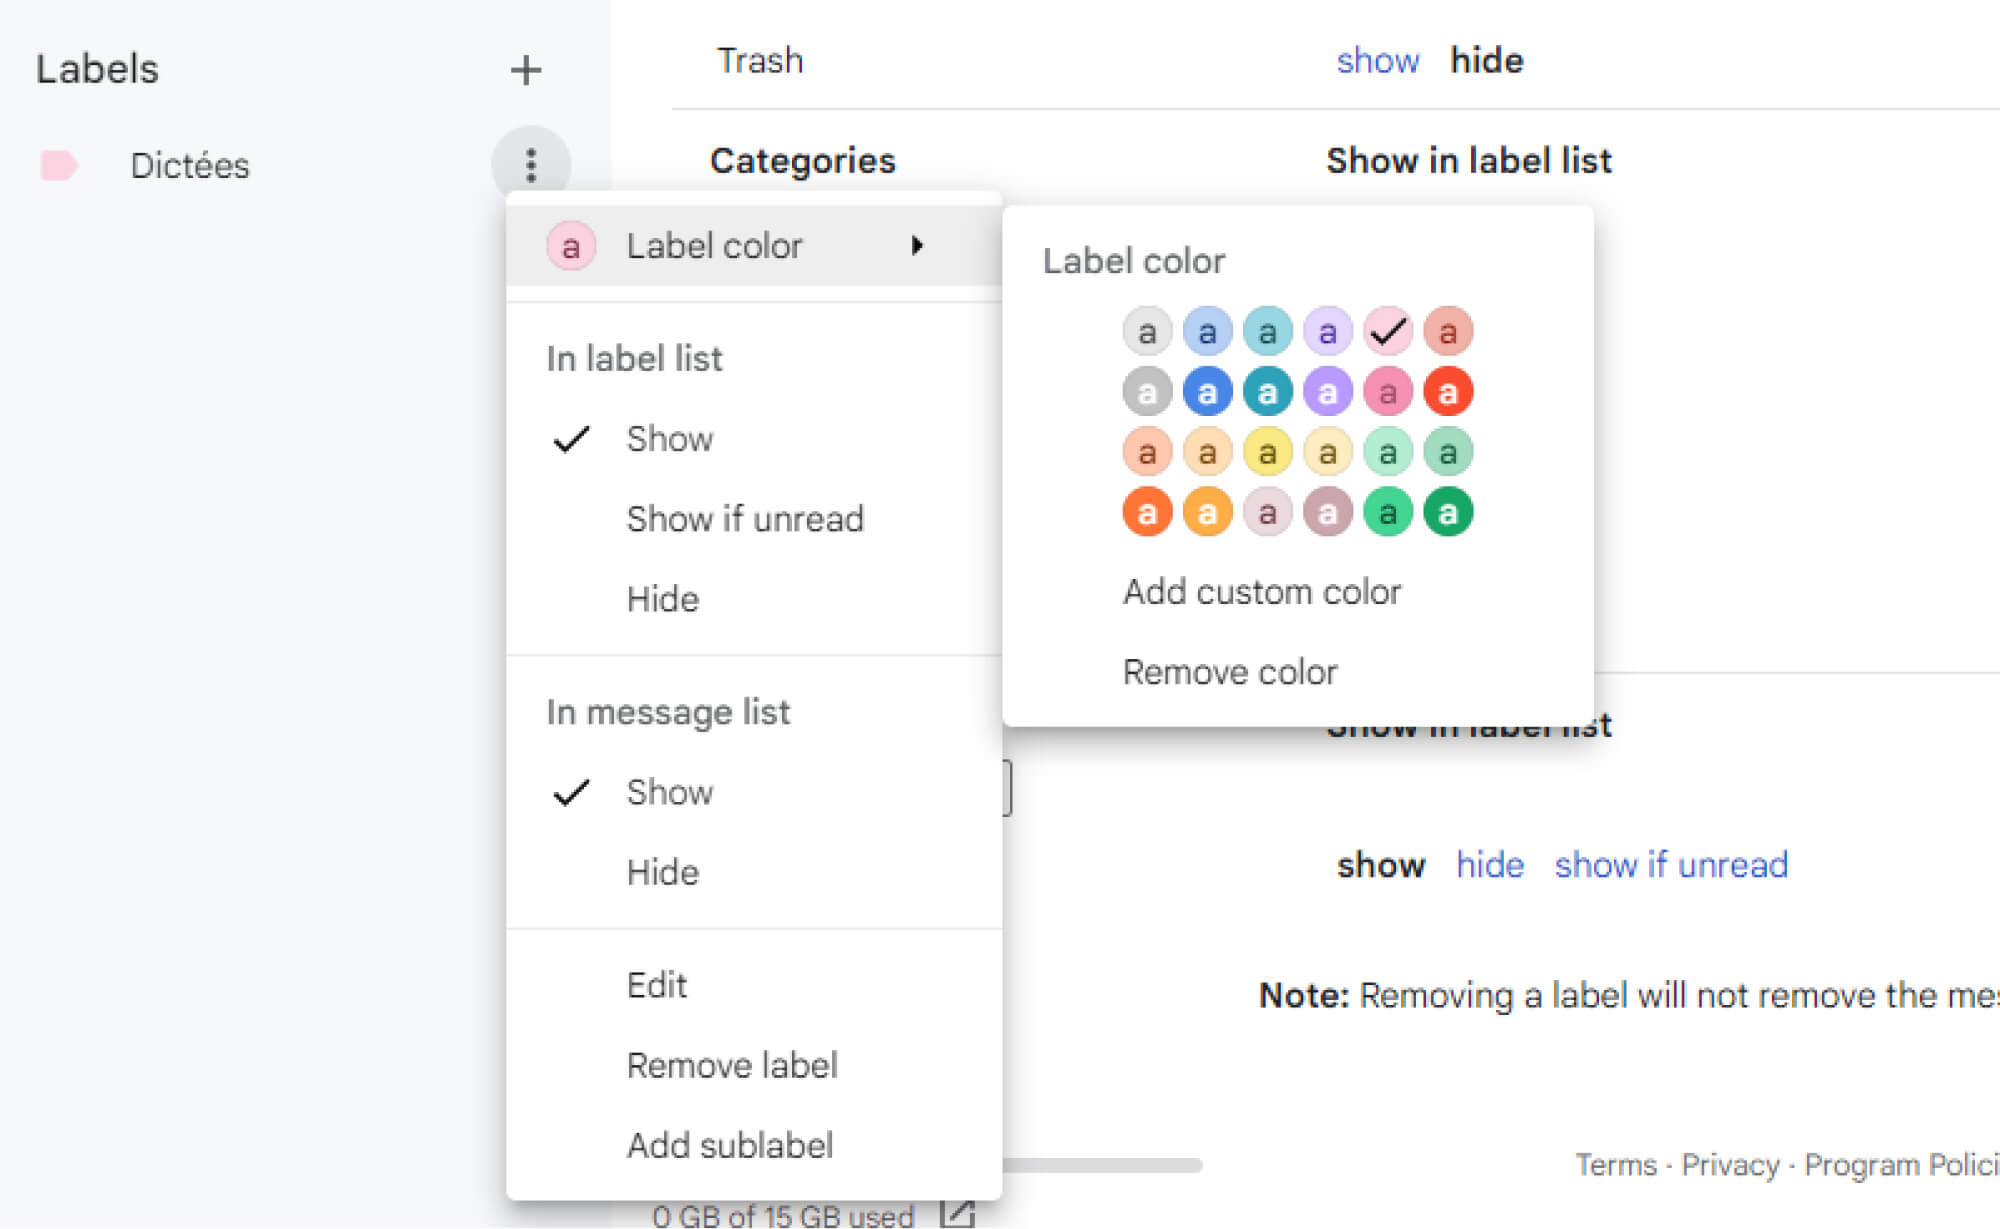Select Hide under In message list
This screenshot has width=2000, height=1229.
[x=662, y=872]
